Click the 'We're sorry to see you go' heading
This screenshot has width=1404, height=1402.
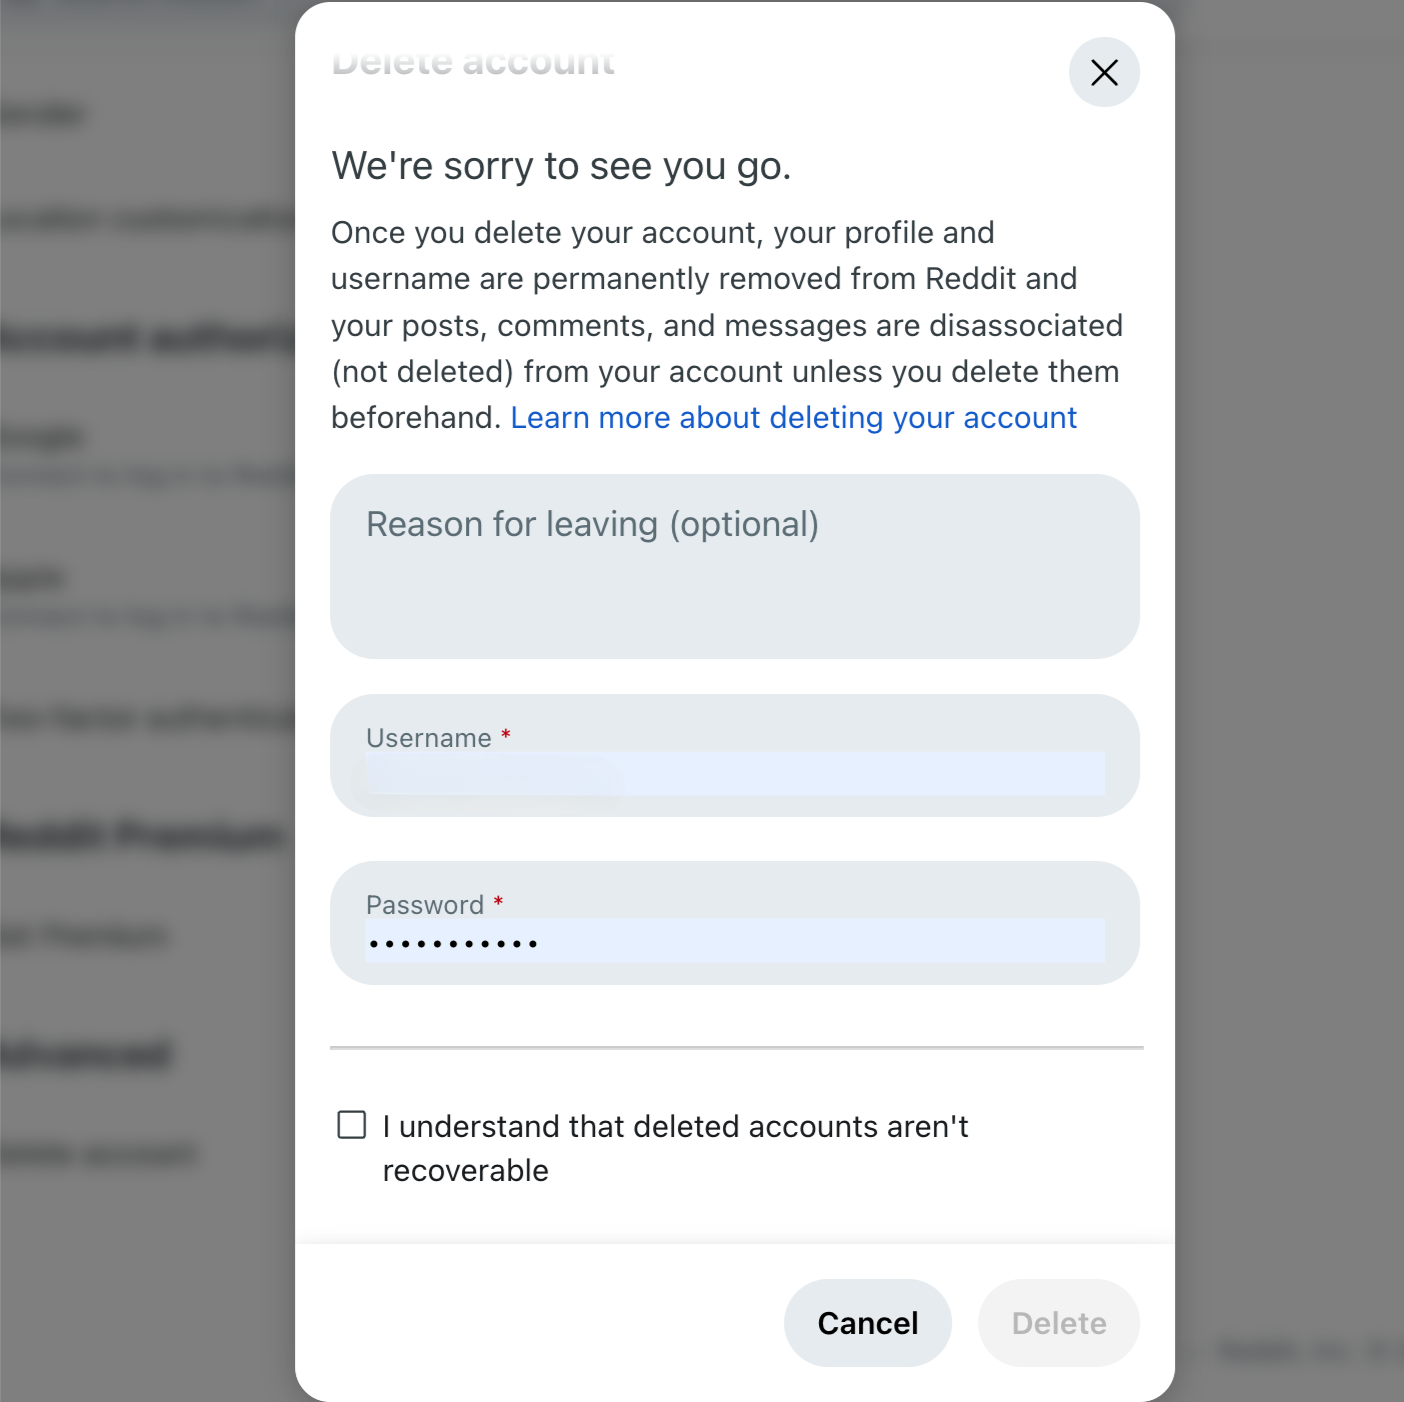[560, 165]
